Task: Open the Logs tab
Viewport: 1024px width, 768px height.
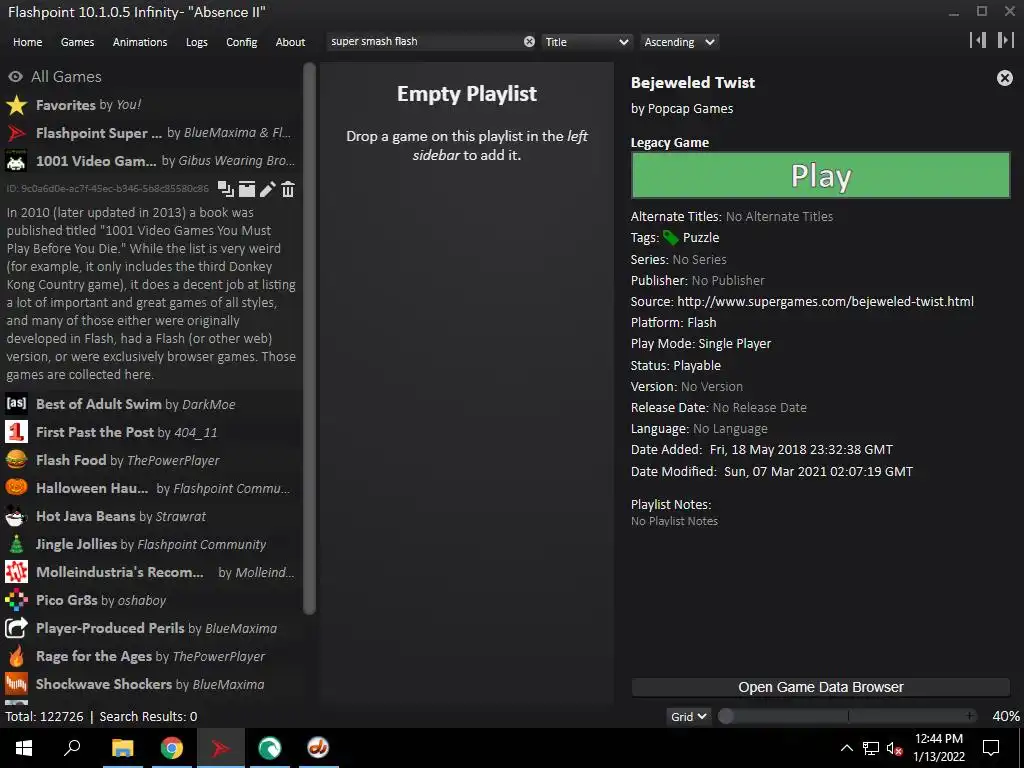Action: click(x=197, y=42)
